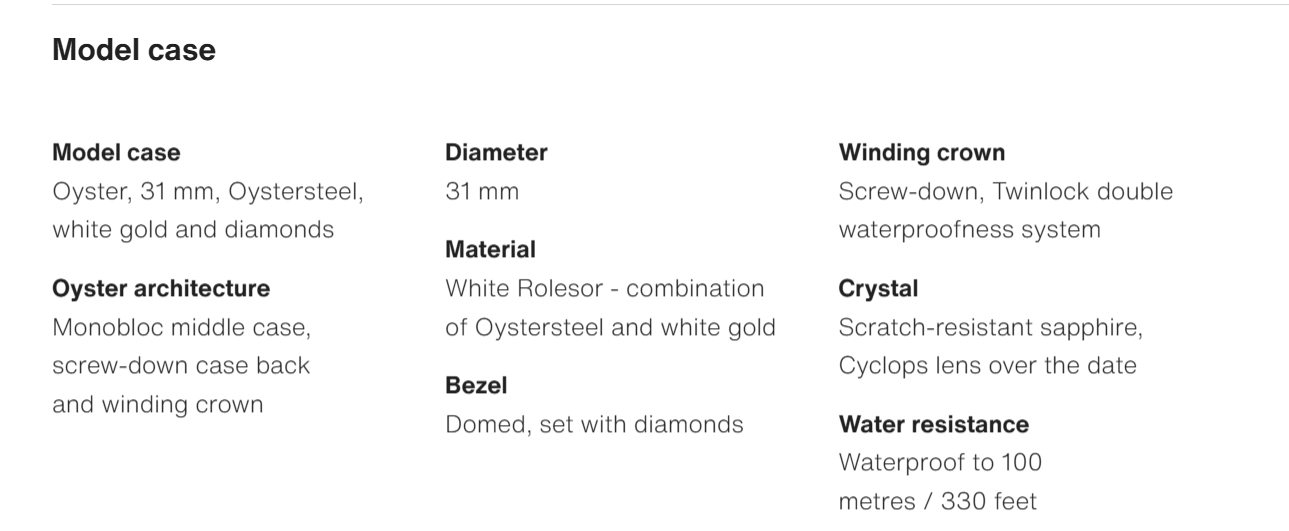Click the large "Model case" section heading
Viewport: 1289px width, 531px height.
point(133,50)
